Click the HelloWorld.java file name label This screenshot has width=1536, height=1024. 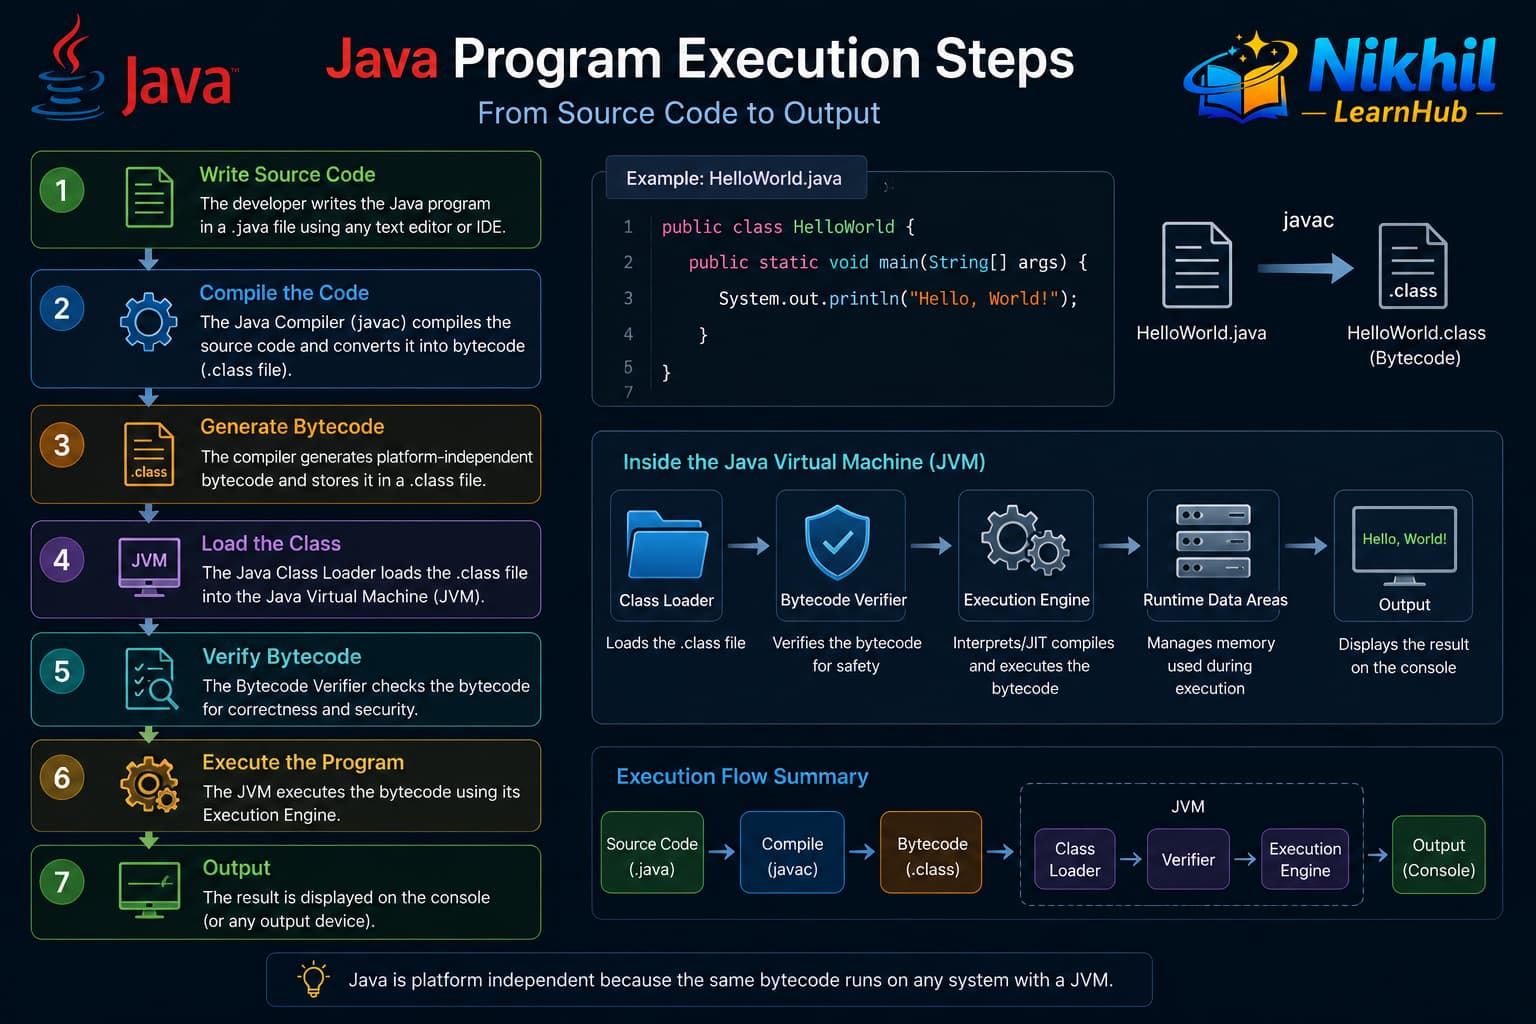pyautogui.click(x=1201, y=333)
